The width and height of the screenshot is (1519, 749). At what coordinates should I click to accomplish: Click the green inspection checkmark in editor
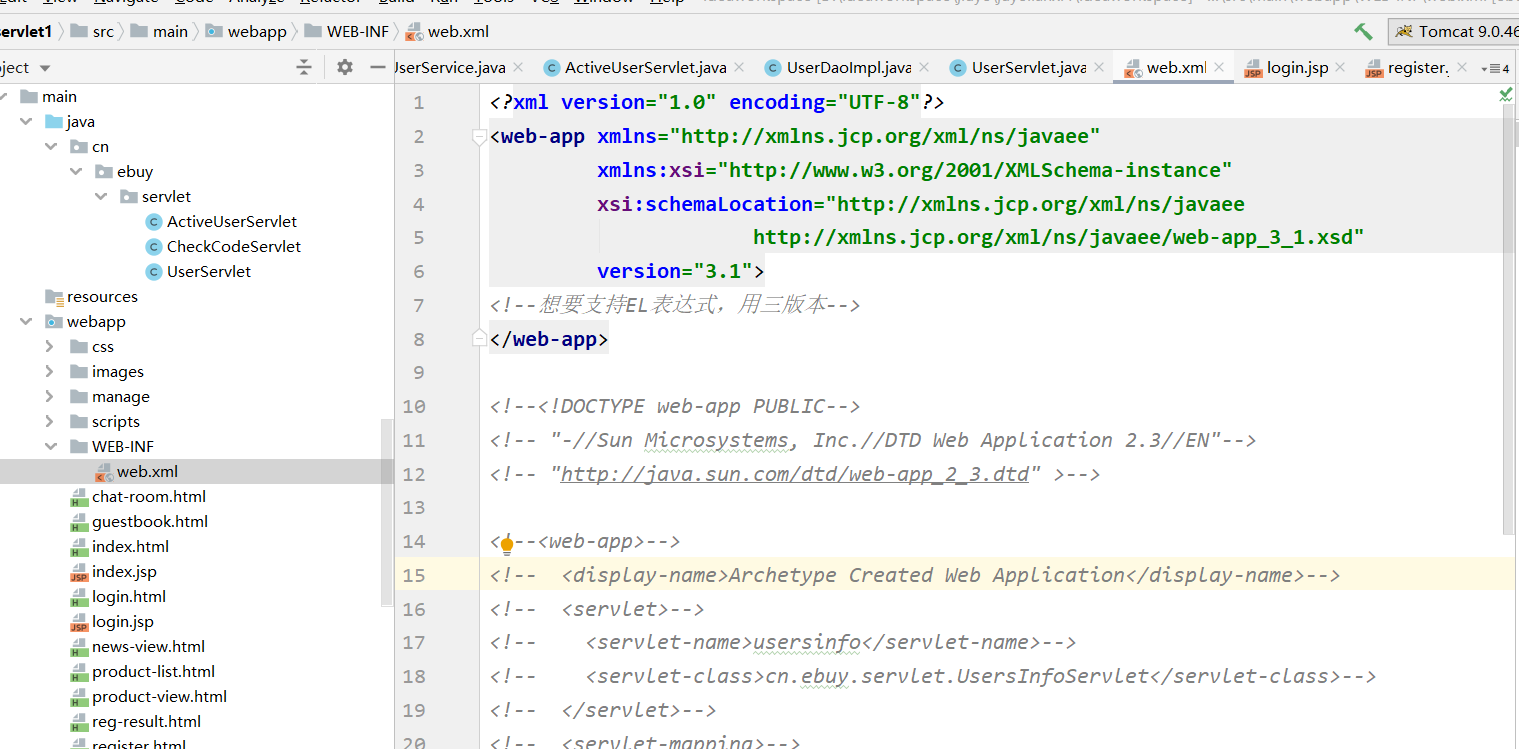pos(1506,94)
